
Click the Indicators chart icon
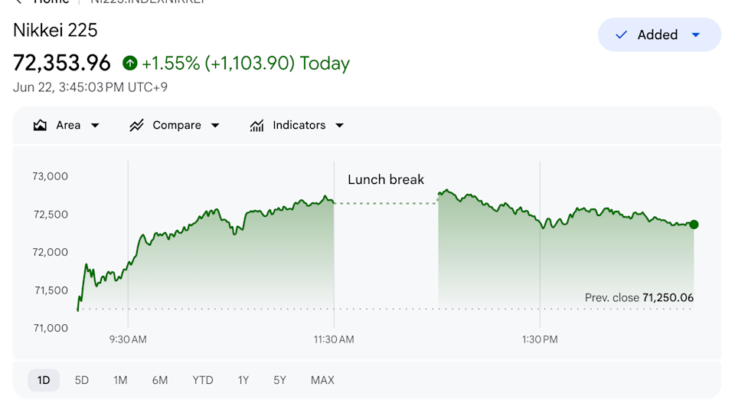point(257,125)
